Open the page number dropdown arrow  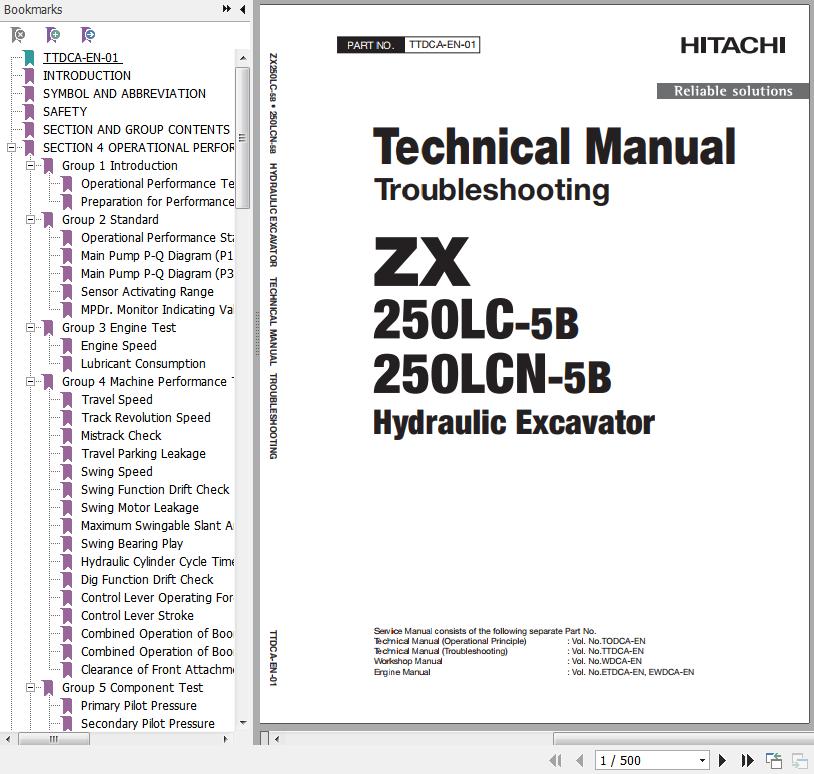point(702,761)
